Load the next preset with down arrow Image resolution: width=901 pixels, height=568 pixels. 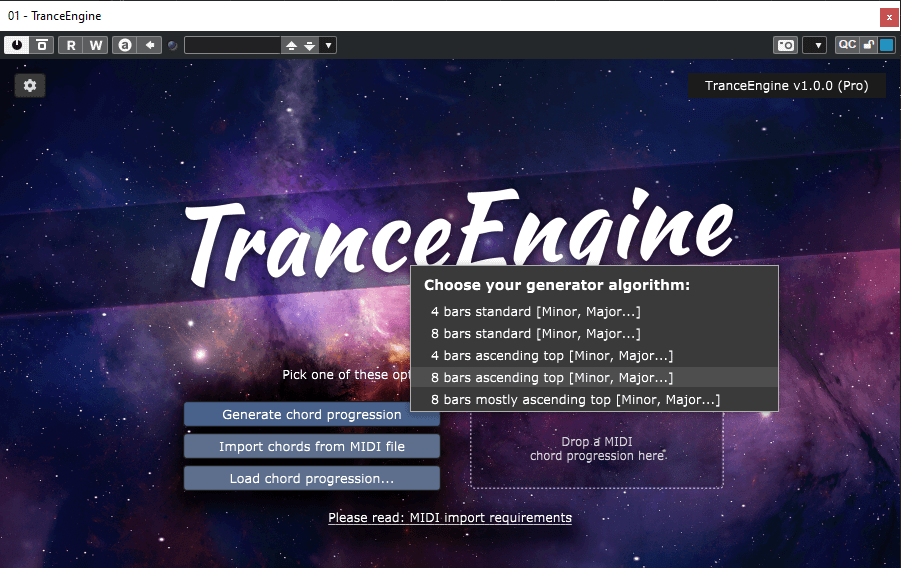click(x=310, y=45)
